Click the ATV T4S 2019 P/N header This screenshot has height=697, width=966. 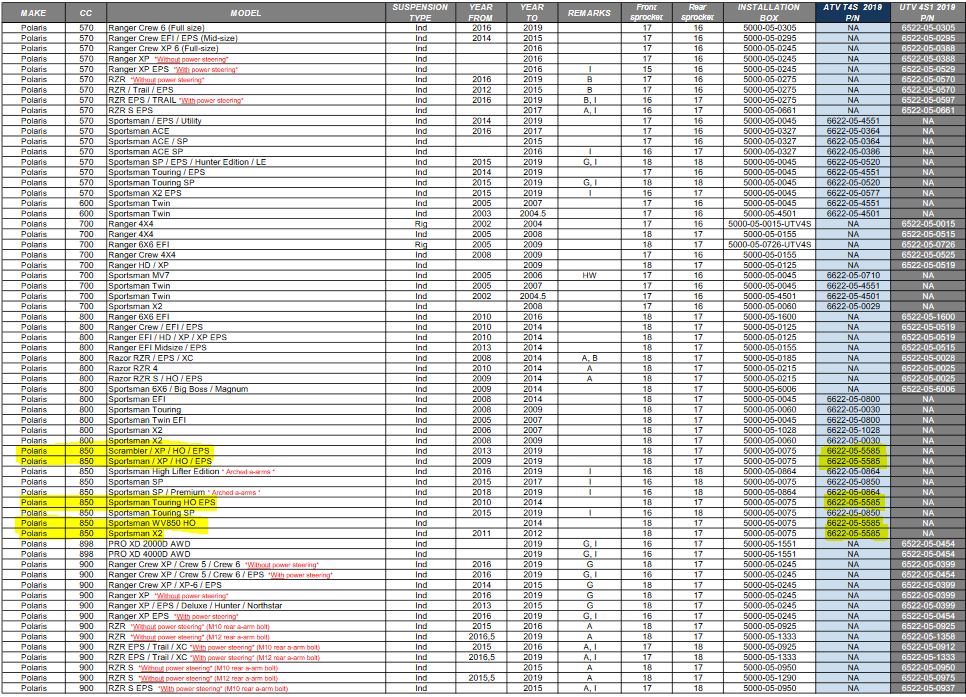click(853, 12)
